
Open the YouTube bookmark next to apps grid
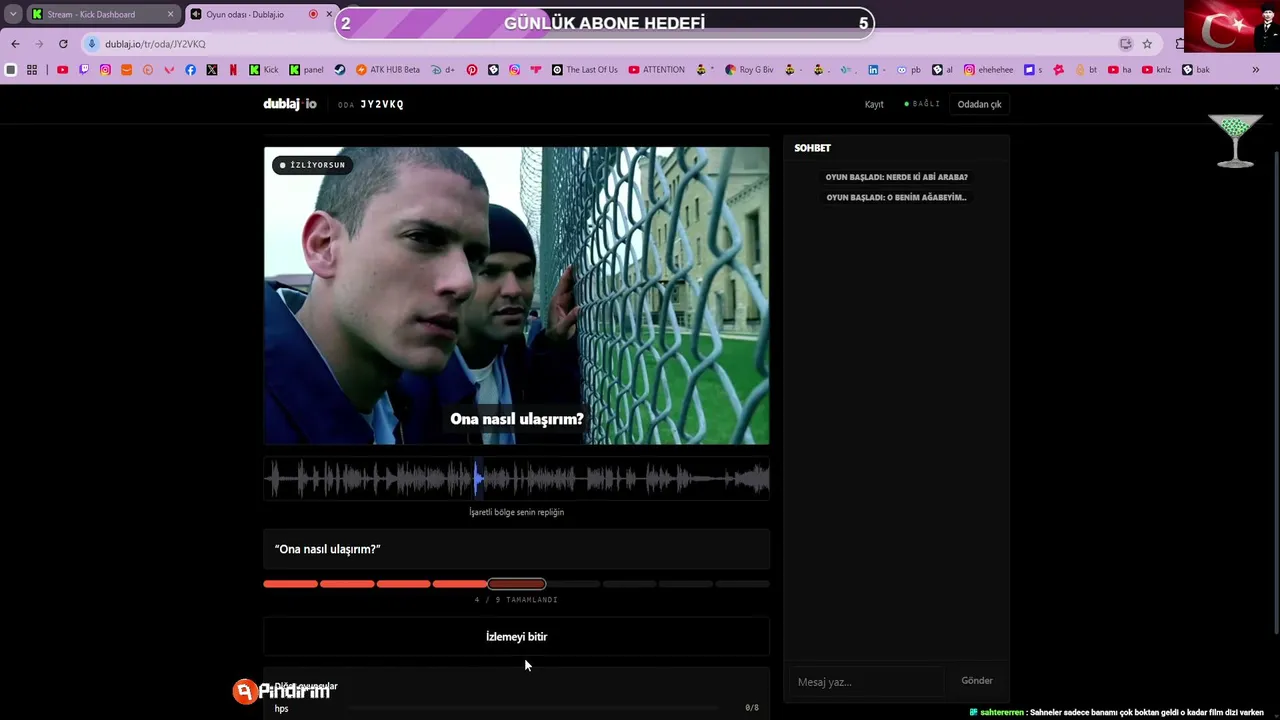62,70
